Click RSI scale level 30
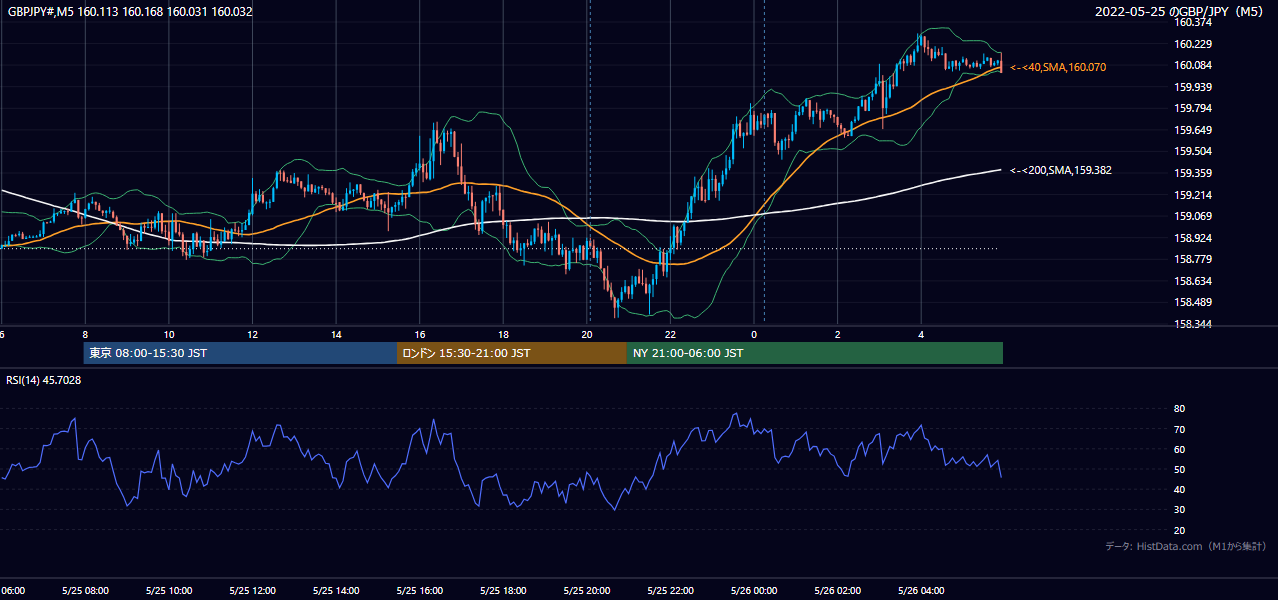The height and width of the screenshot is (600, 1278). pos(1179,510)
